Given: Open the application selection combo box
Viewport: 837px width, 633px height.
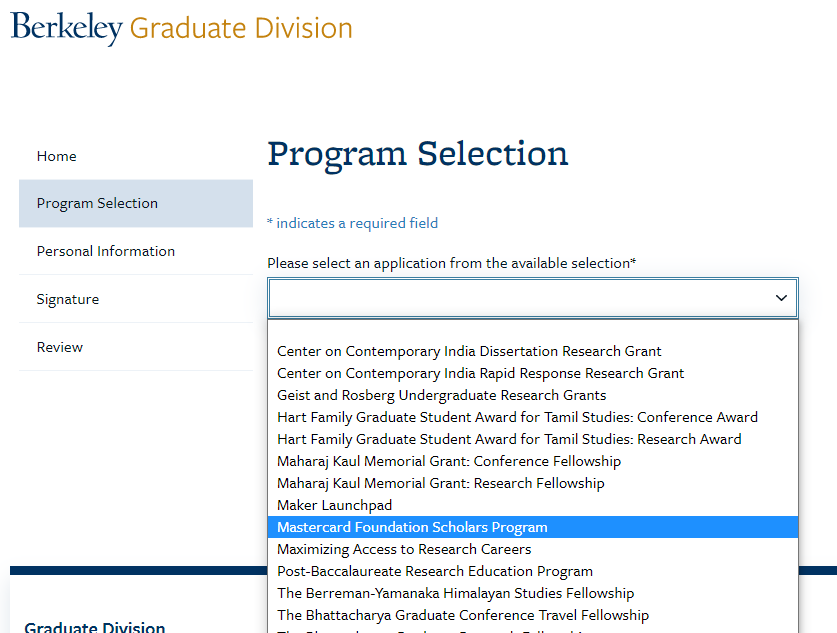Looking at the screenshot, I should [x=520, y=298].
